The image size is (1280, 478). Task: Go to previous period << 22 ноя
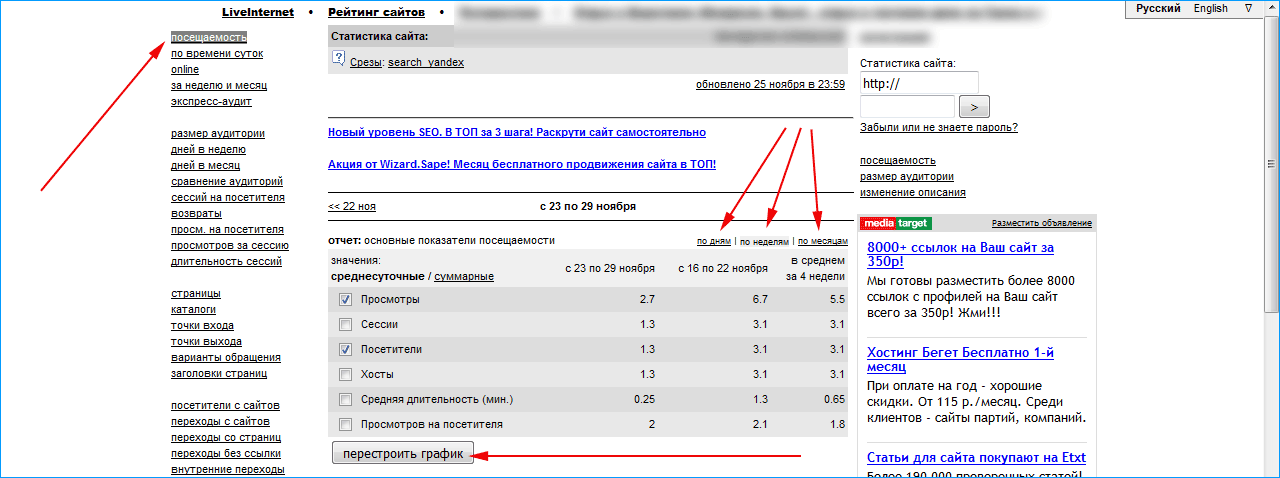[352, 206]
